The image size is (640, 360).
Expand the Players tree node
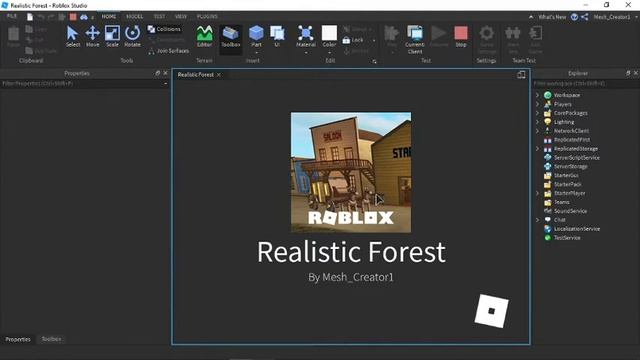[x=538, y=104]
